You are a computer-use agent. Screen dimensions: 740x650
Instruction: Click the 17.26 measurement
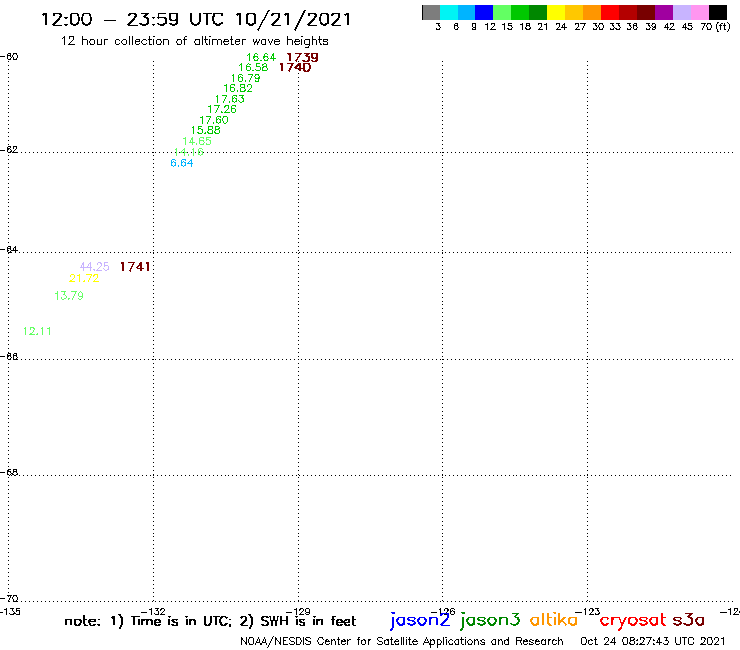pyautogui.click(x=222, y=109)
